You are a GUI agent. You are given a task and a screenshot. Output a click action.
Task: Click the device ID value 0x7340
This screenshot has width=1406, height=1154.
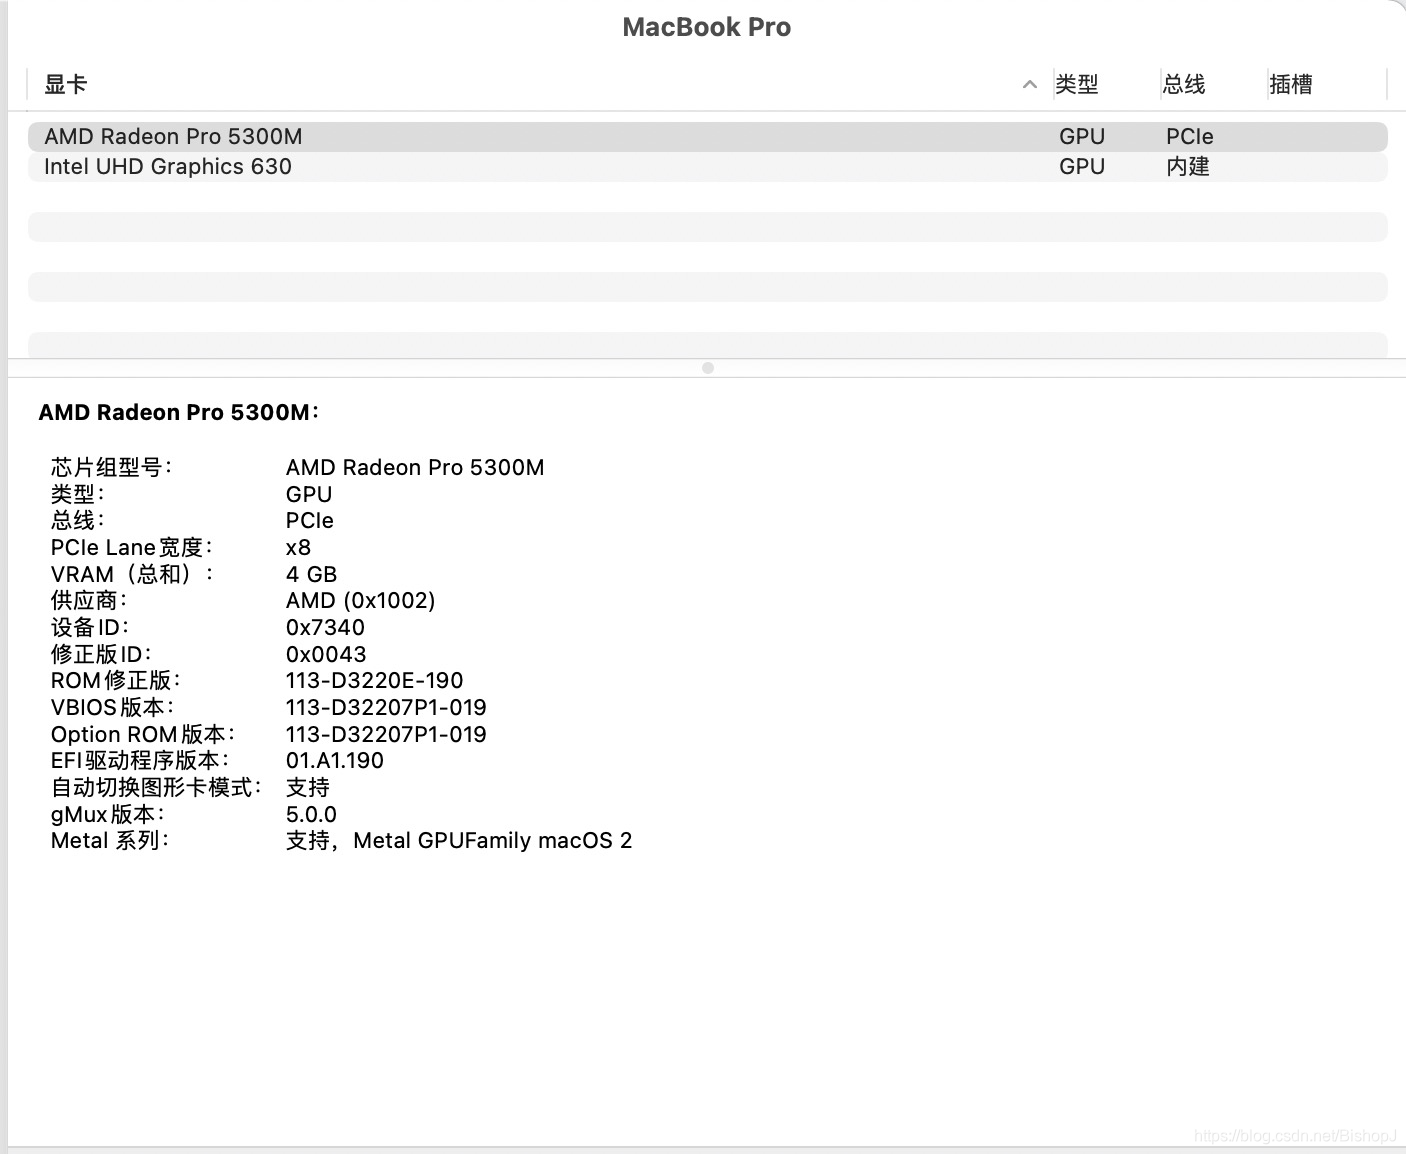click(325, 627)
